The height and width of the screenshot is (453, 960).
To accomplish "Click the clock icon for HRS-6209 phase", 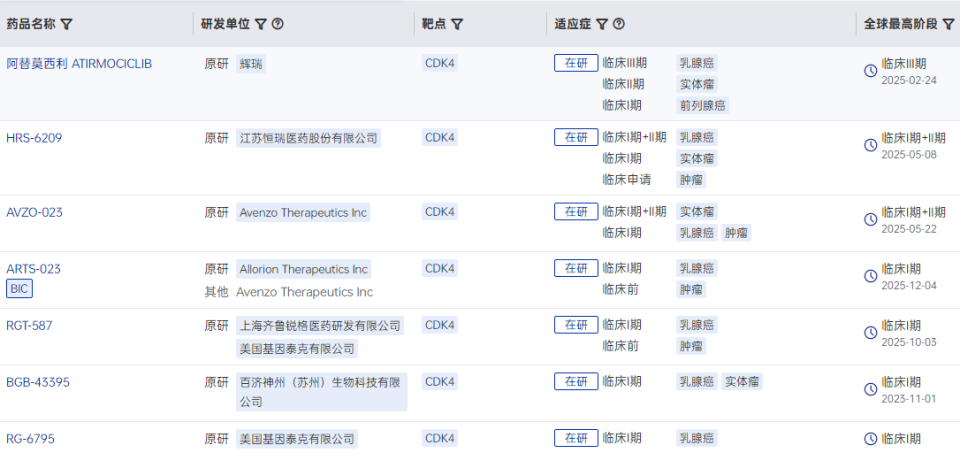I will coord(870,146).
